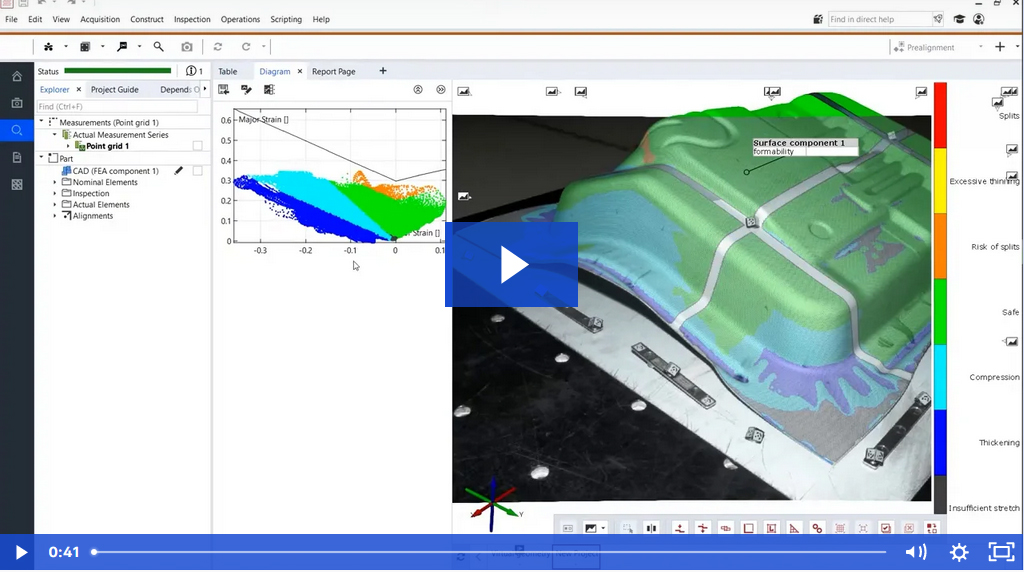Viewport: 1024px width, 572px height.
Task: Click the pencil edit icon beside CAD
Action: tap(179, 171)
